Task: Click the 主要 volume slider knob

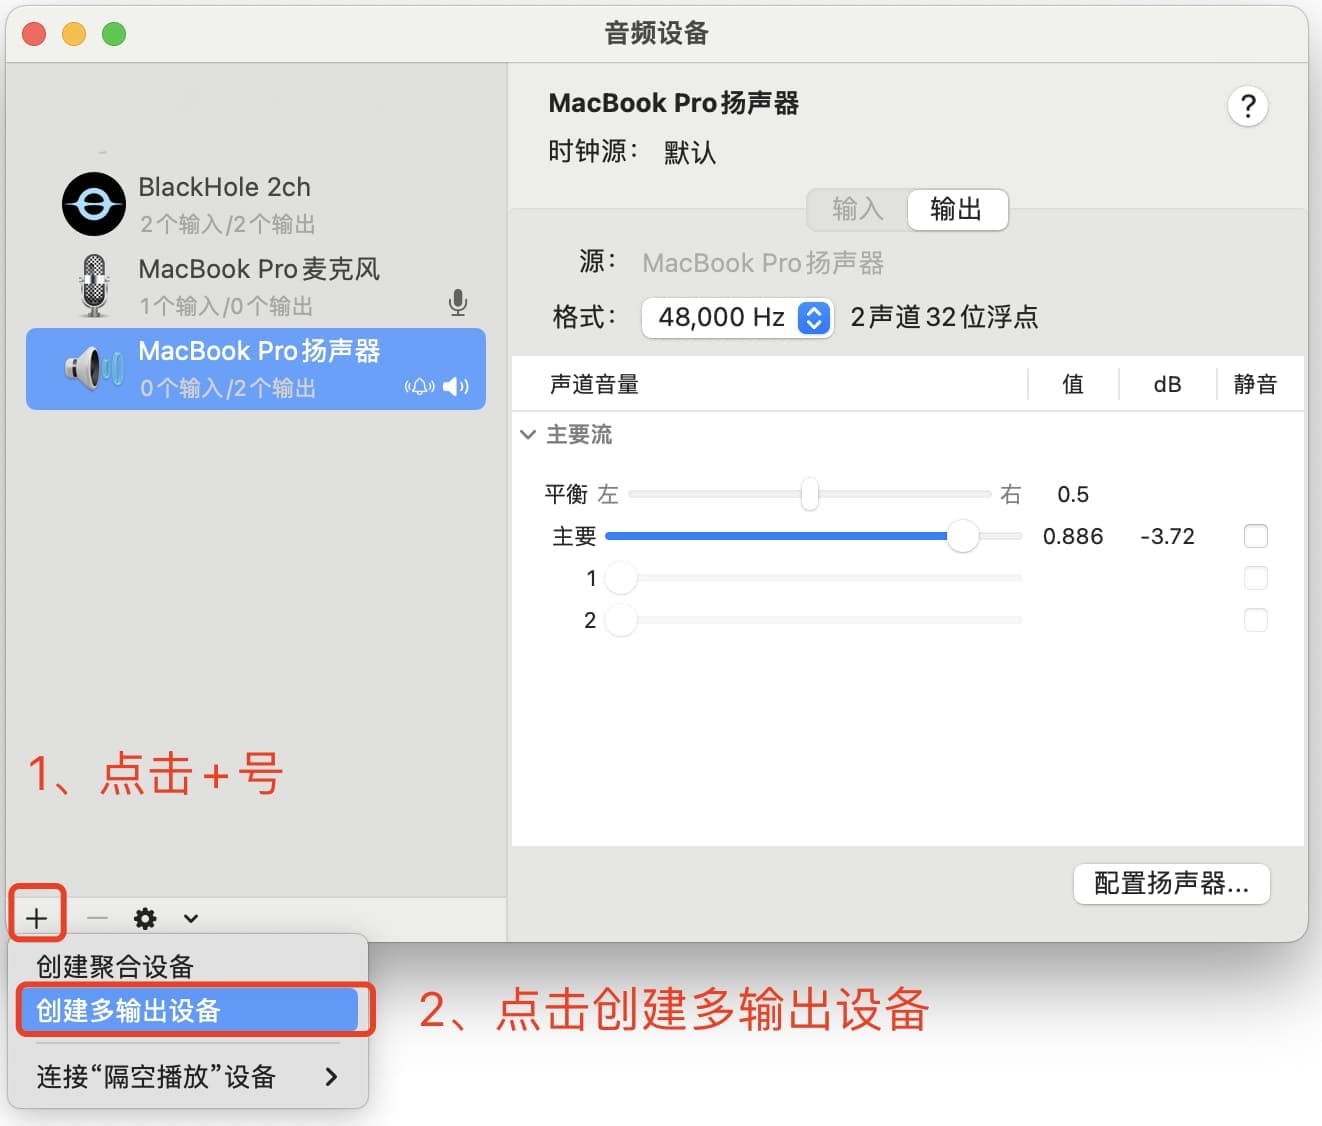Action: 962,536
